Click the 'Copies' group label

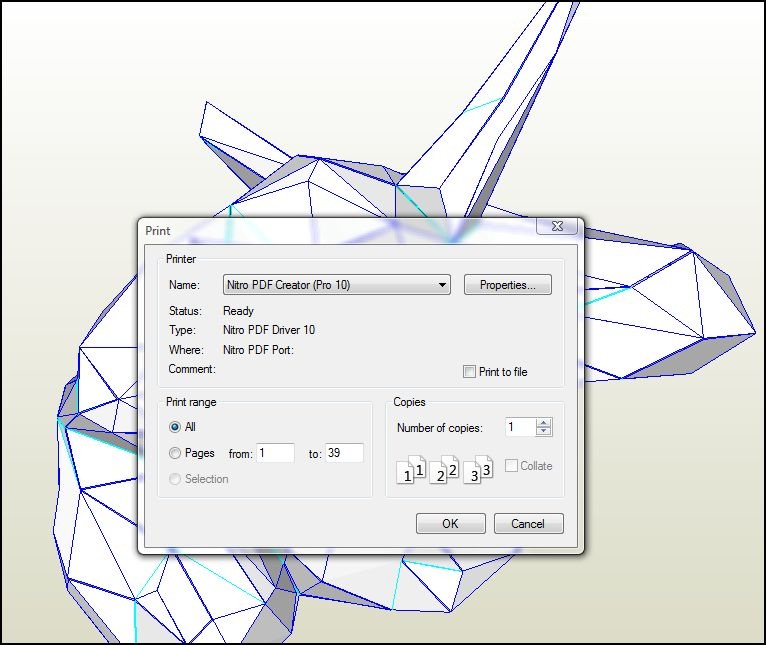tap(409, 402)
